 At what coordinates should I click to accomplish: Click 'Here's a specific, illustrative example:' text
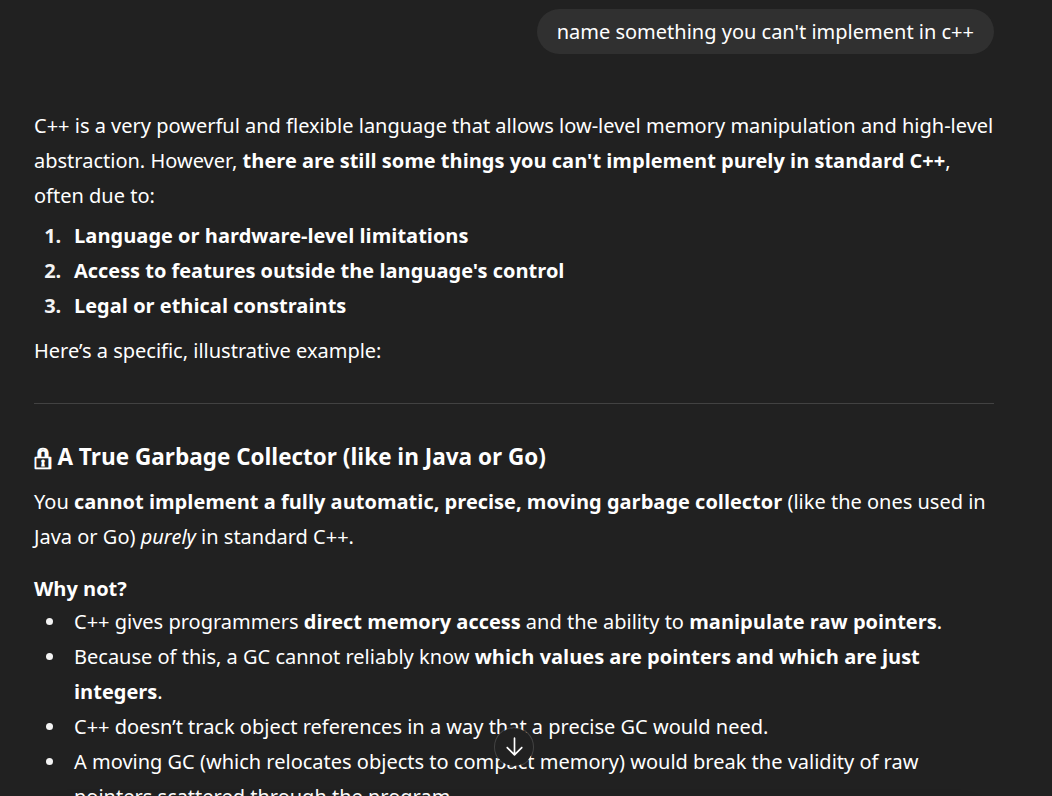207,351
